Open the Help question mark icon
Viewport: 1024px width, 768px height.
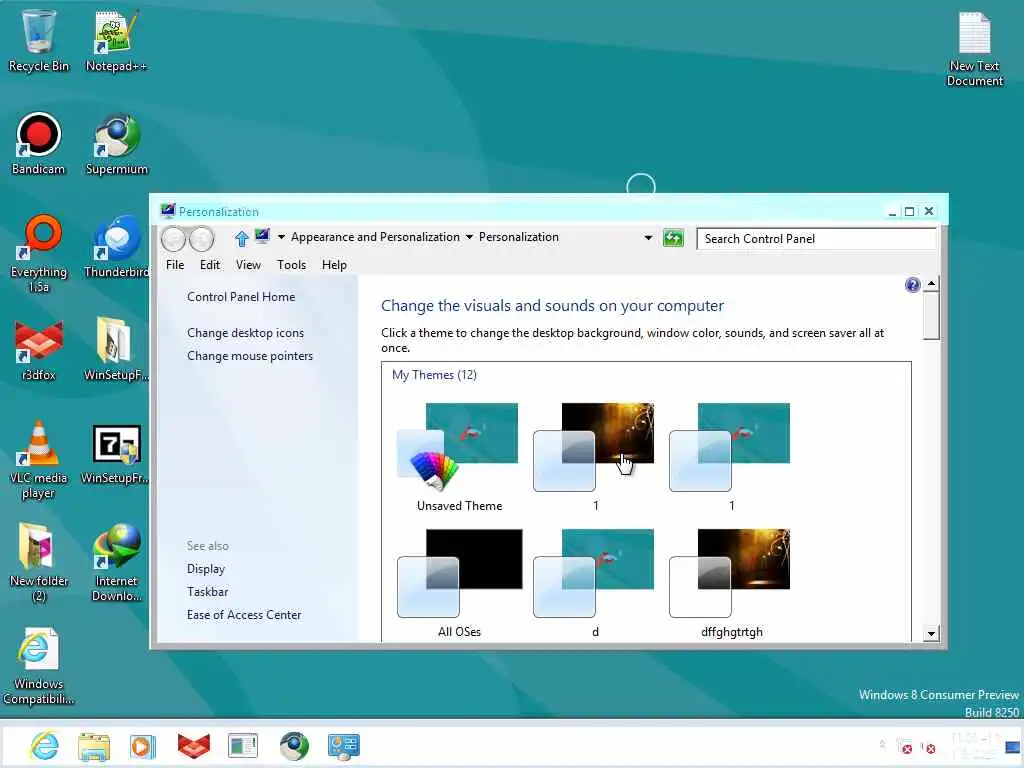(x=912, y=285)
